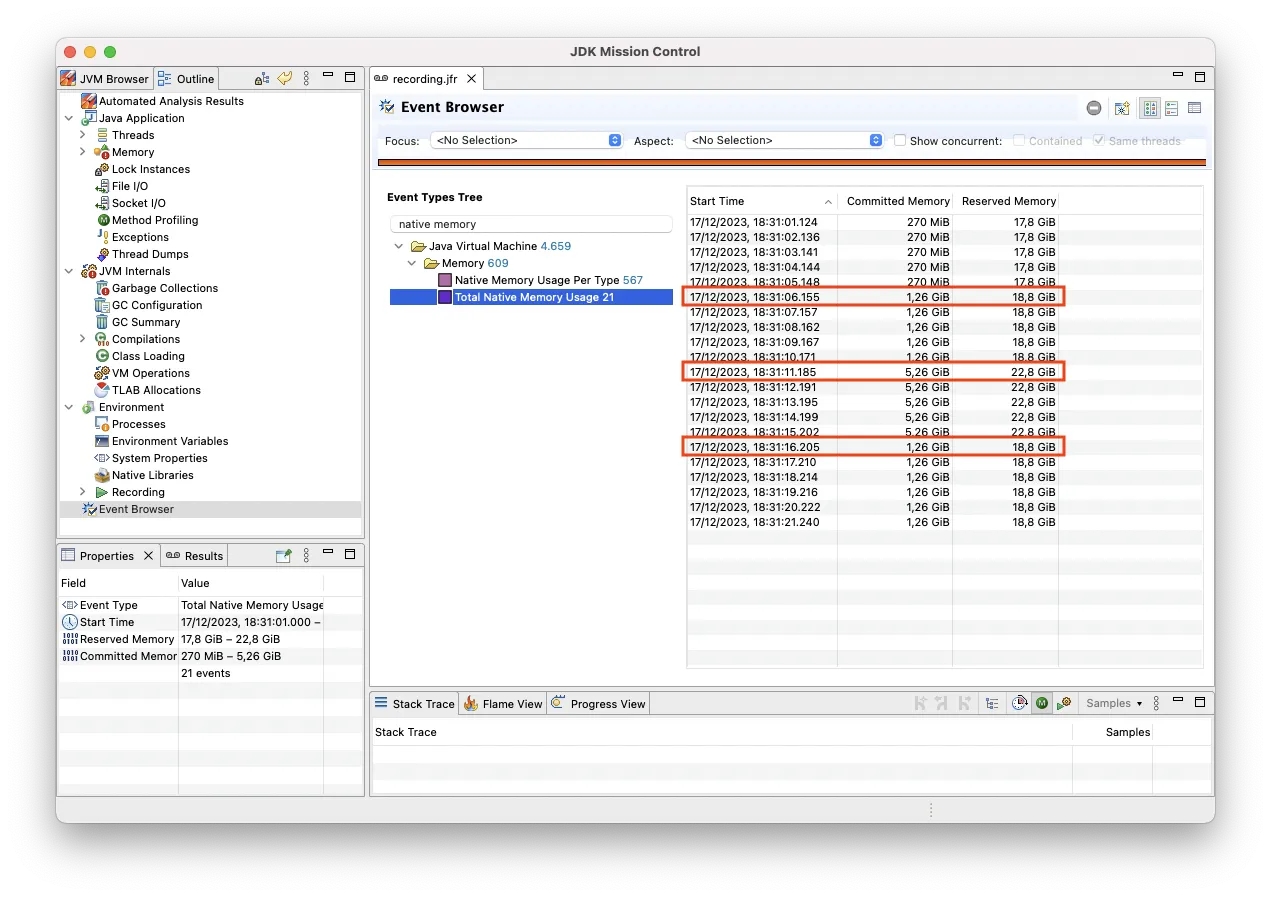Open the Thread Dumps page

149,254
